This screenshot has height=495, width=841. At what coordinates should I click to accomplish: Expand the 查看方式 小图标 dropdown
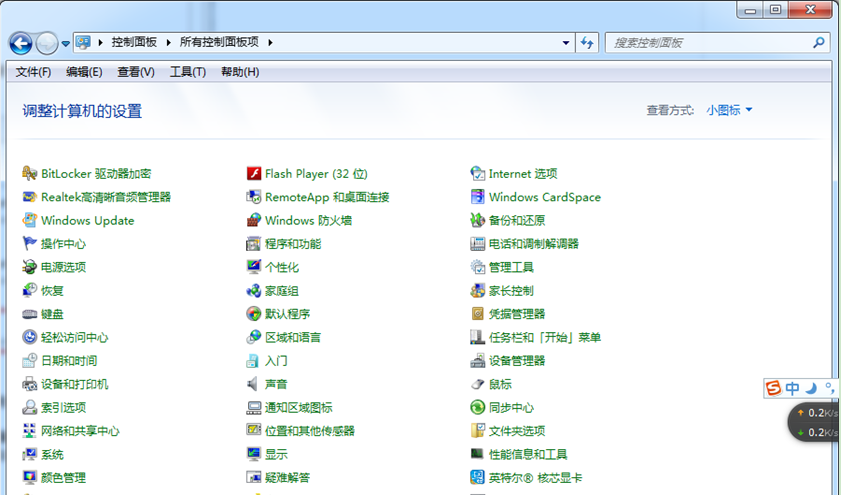(729, 110)
